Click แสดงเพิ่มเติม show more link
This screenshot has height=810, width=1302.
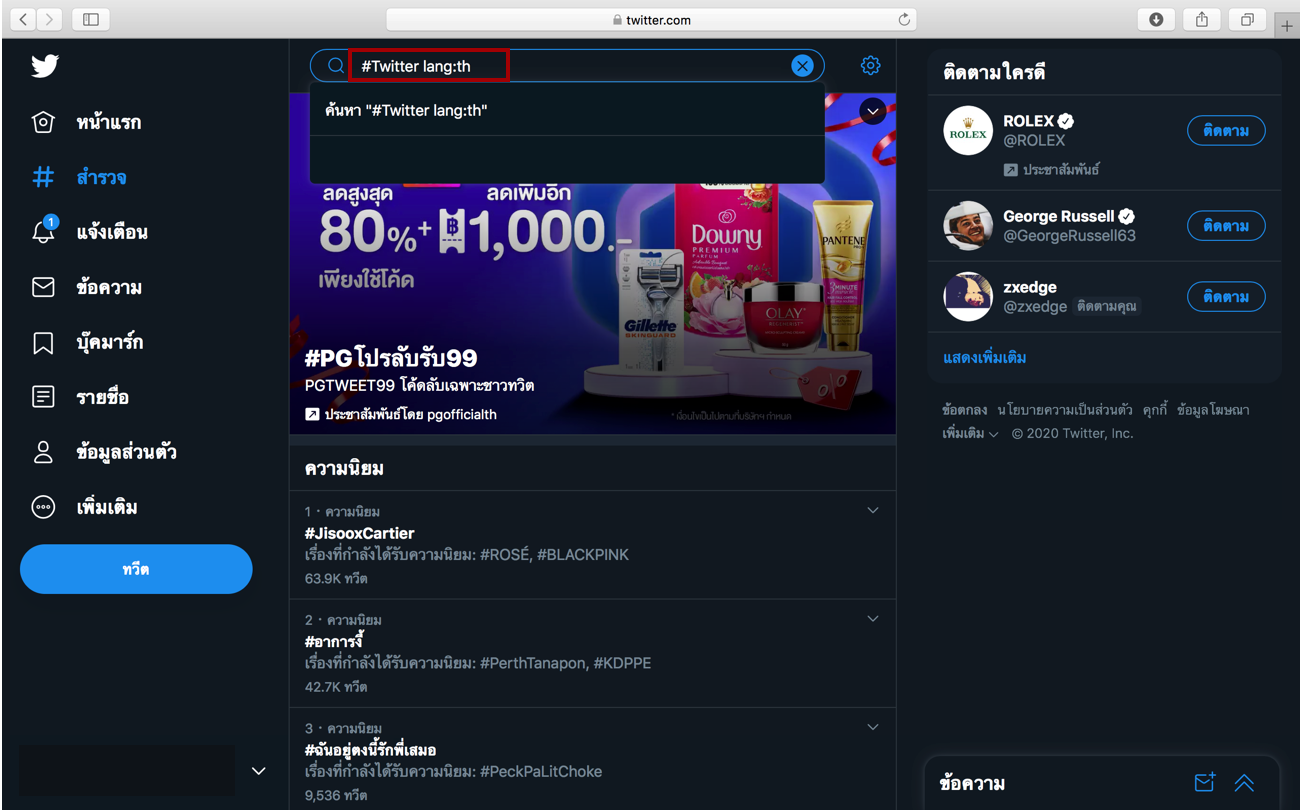(x=984, y=357)
